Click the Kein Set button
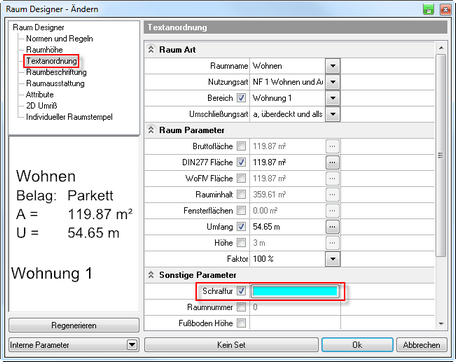This screenshot has height=362, width=456. coord(231,345)
